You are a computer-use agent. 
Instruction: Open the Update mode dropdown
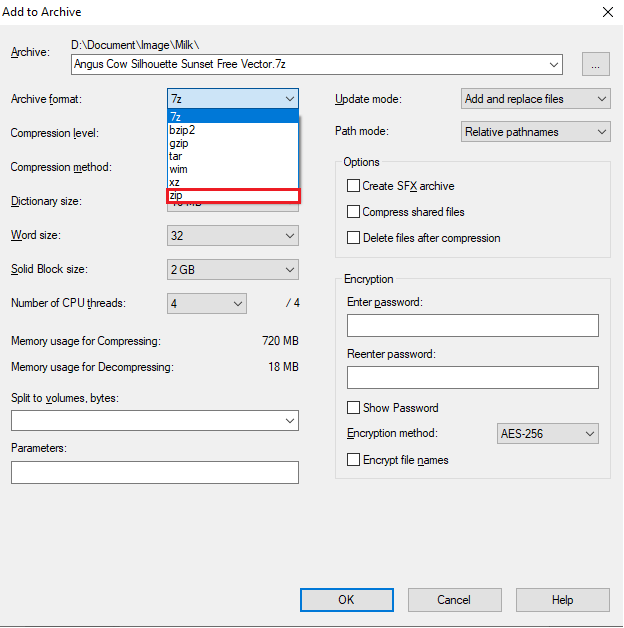tap(536, 99)
